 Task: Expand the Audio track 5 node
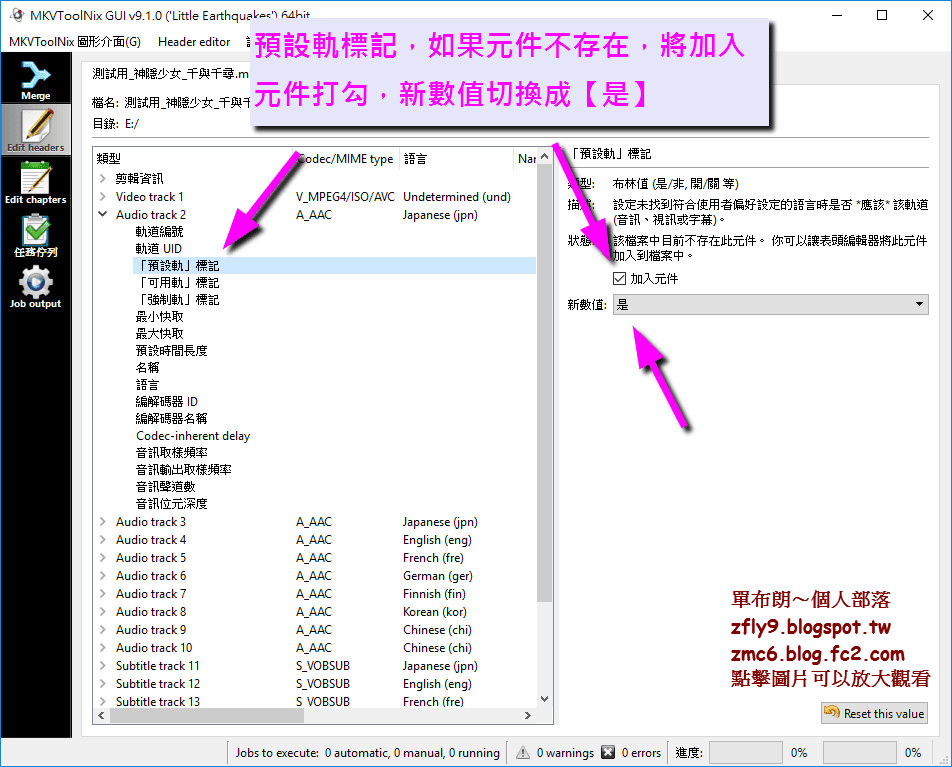103,557
